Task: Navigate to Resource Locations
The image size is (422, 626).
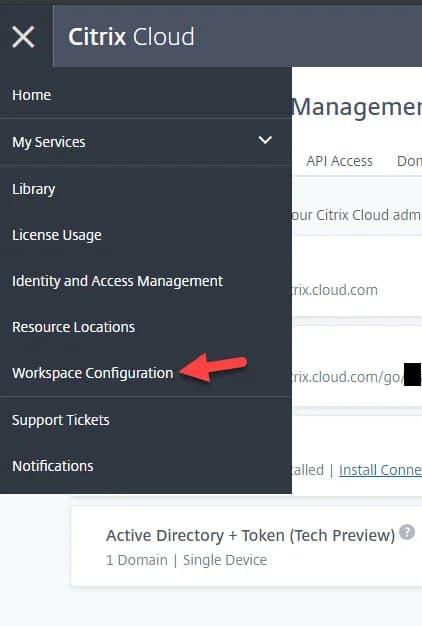Action: 73,327
